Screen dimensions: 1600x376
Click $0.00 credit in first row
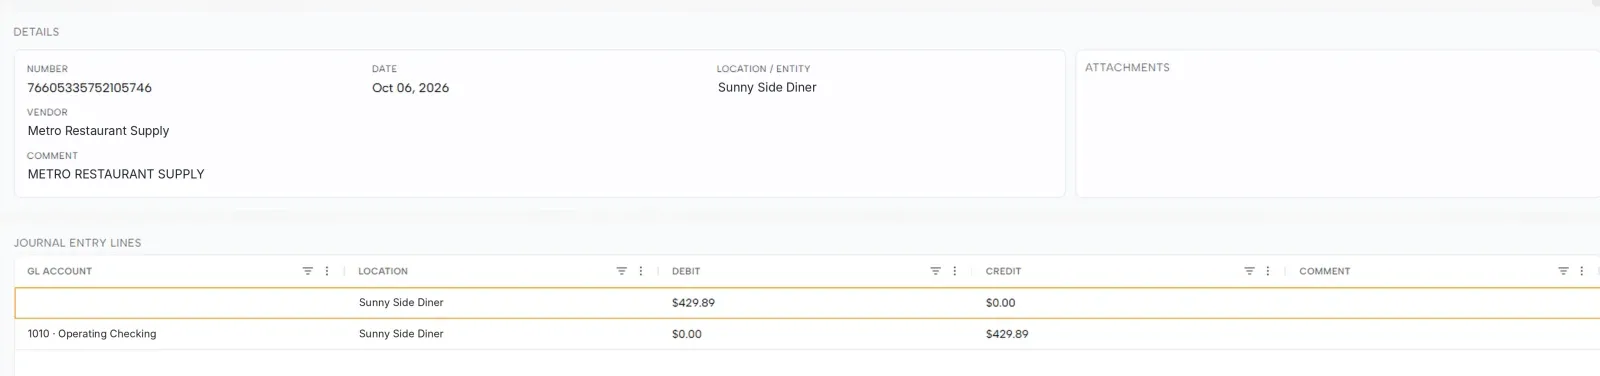[x=1000, y=303]
